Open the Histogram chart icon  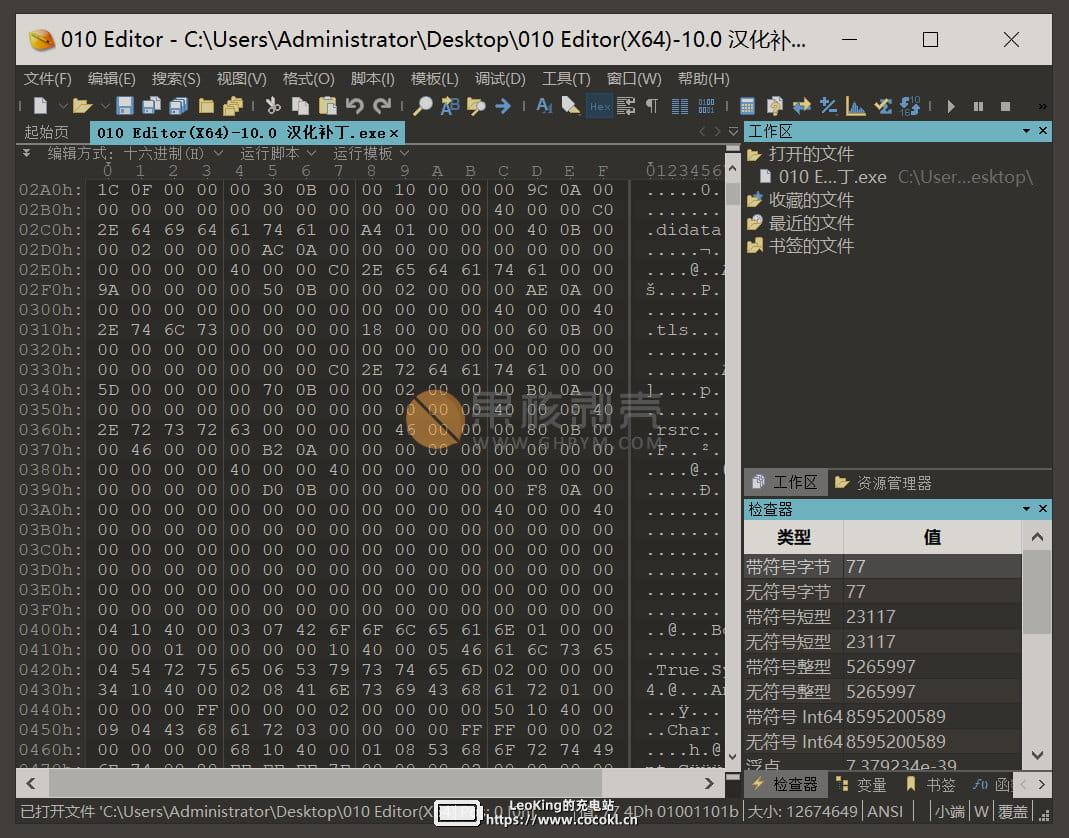coord(856,106)
